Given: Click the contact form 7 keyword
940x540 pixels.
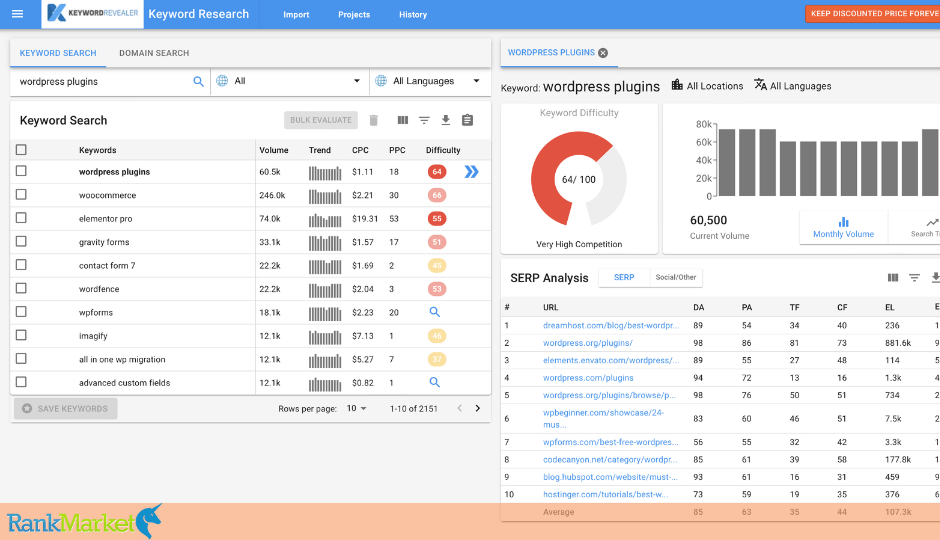Looking at the screenshot, I should pos(107,266).
